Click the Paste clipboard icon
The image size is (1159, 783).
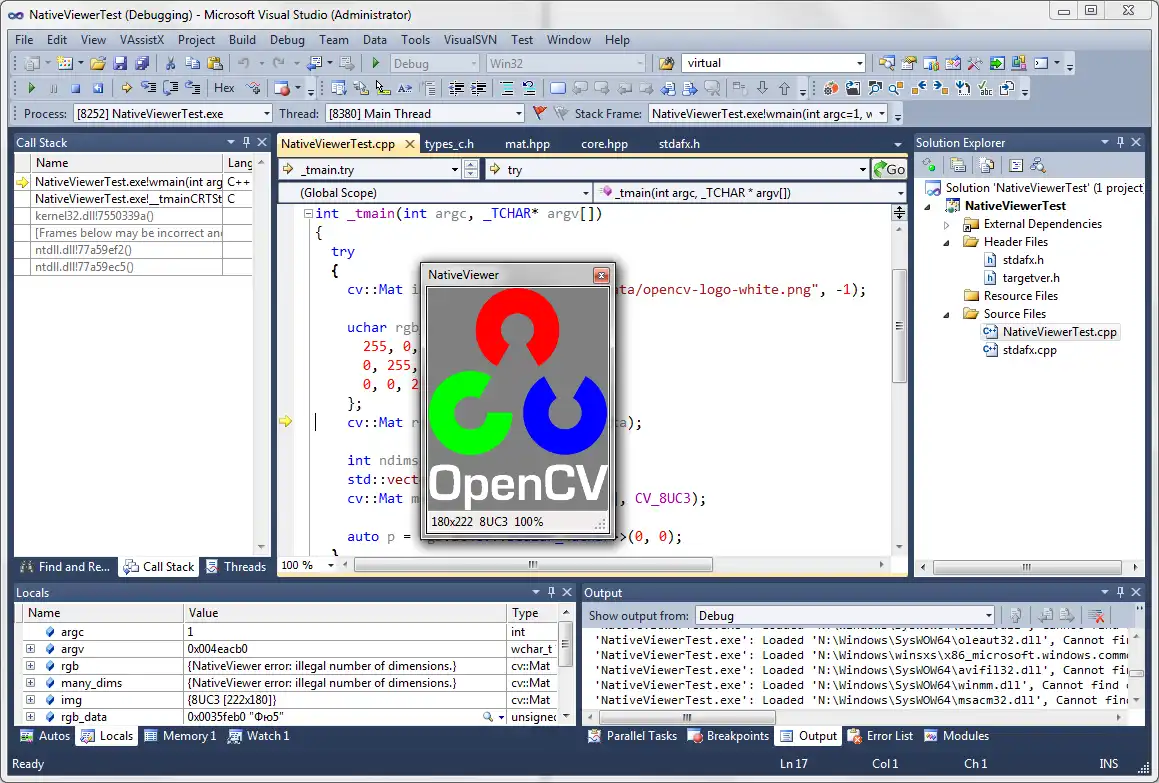pyautogui.click(x=214, y=64)
